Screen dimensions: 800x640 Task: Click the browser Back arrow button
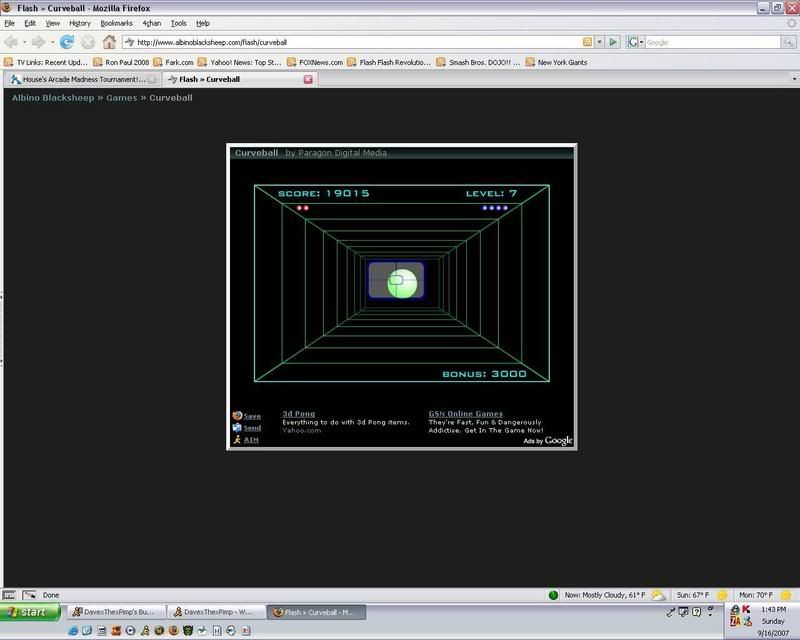click(12, 42)
